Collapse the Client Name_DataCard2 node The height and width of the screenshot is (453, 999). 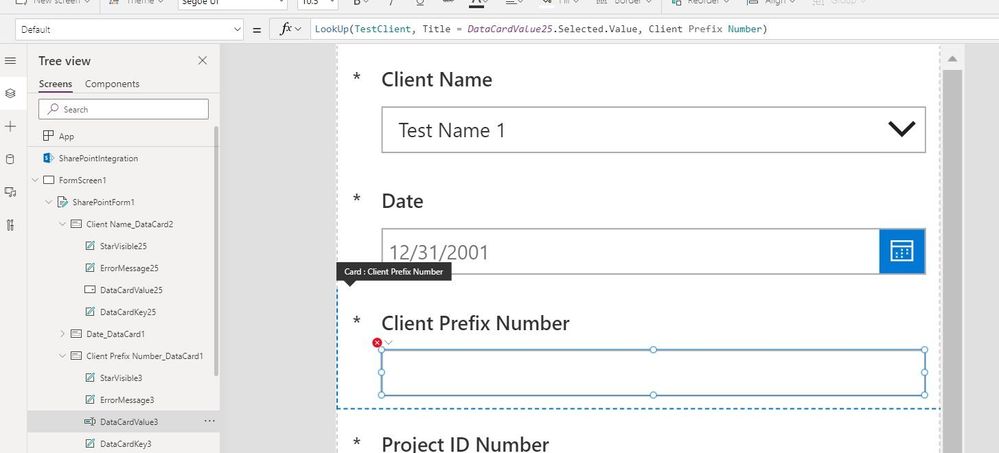pos(62,224)
